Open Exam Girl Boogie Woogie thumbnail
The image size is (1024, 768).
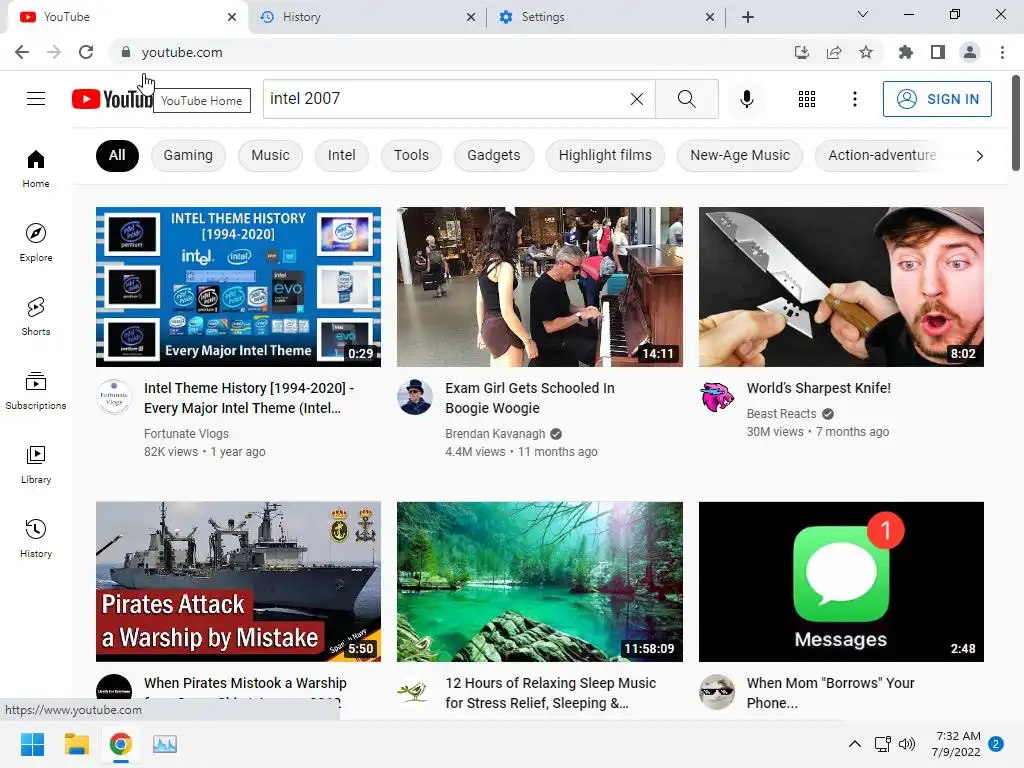[539, 287]
